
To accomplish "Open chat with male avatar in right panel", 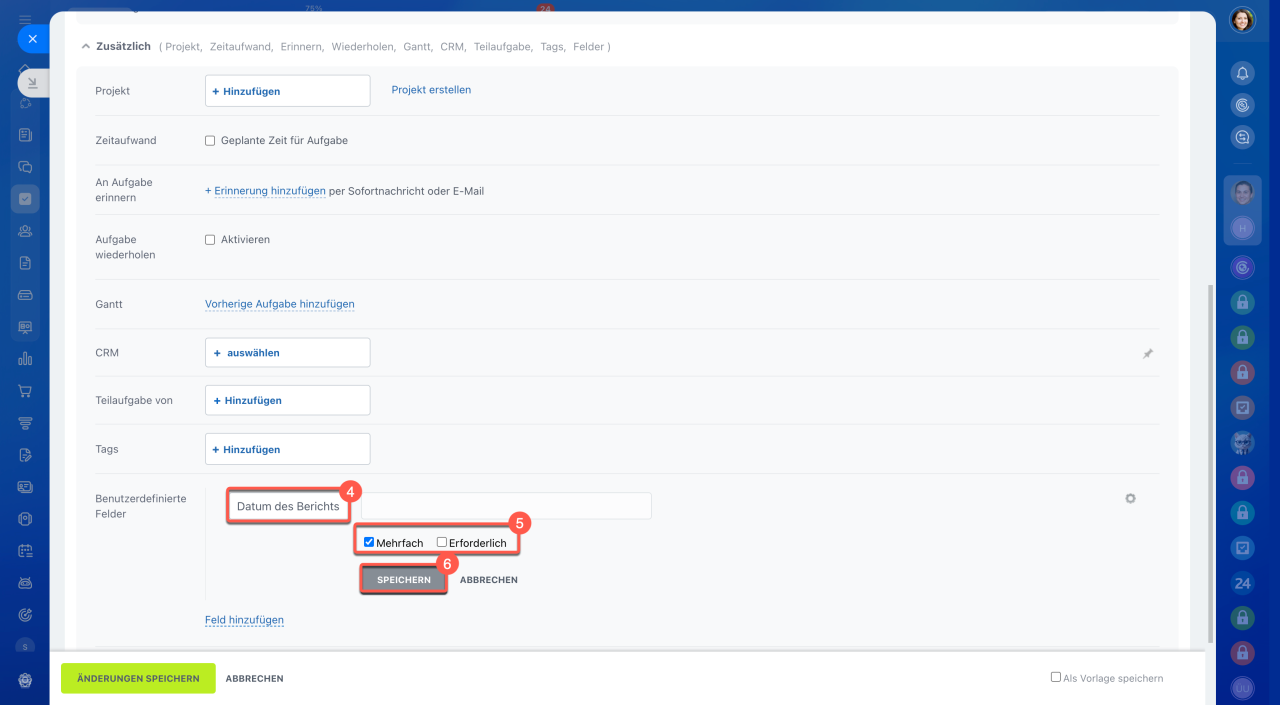I will point(1242,193).
